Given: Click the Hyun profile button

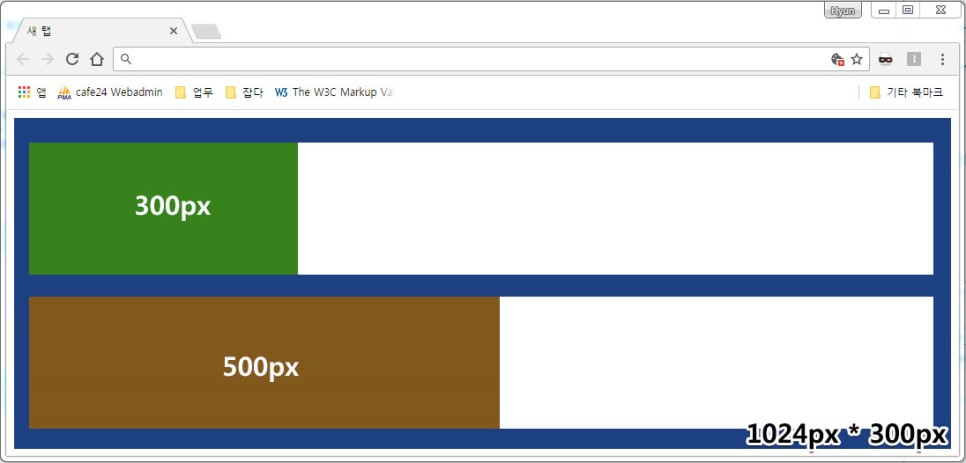Looking at the screenshot, I should pos(842,10).
